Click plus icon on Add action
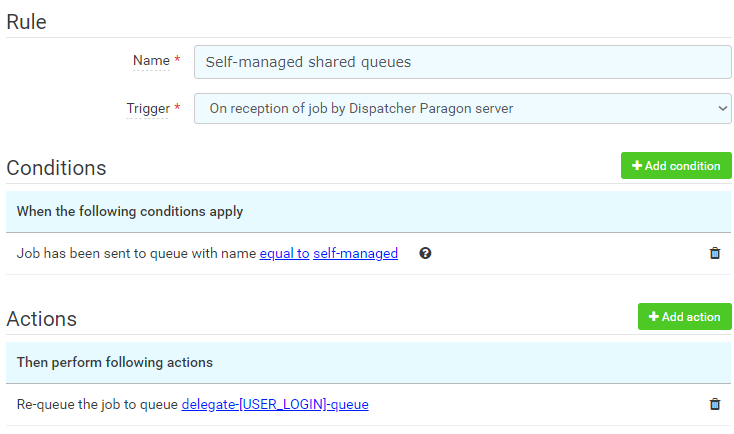The width and height of the screenshot is (734, 434). coord(654,317)
